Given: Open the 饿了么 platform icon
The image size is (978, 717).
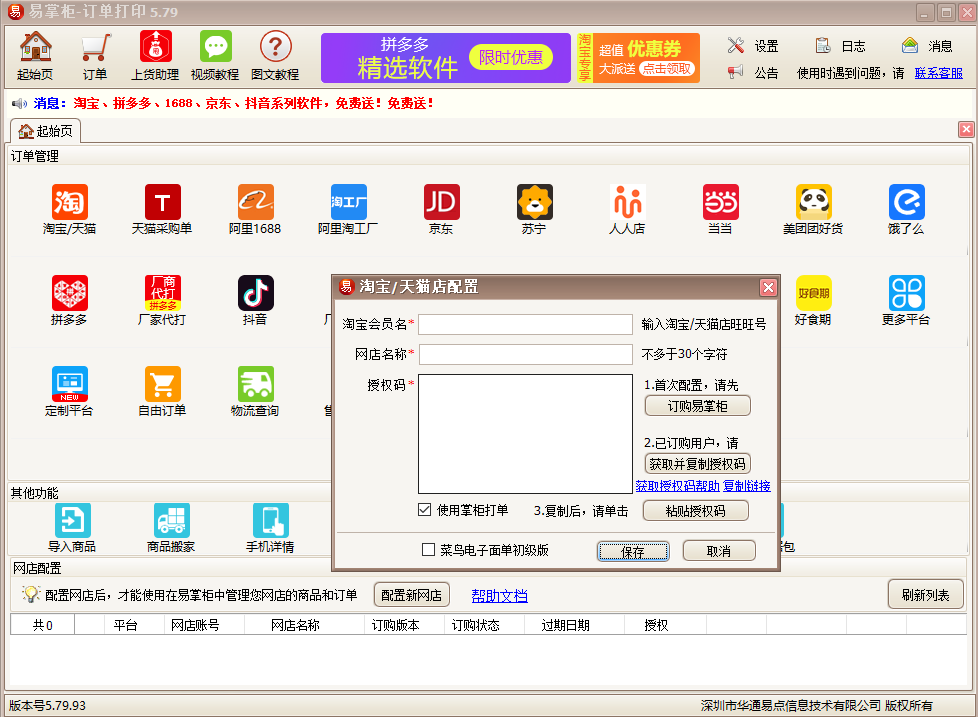Looking at the screenshot, I should pos(906,203).
